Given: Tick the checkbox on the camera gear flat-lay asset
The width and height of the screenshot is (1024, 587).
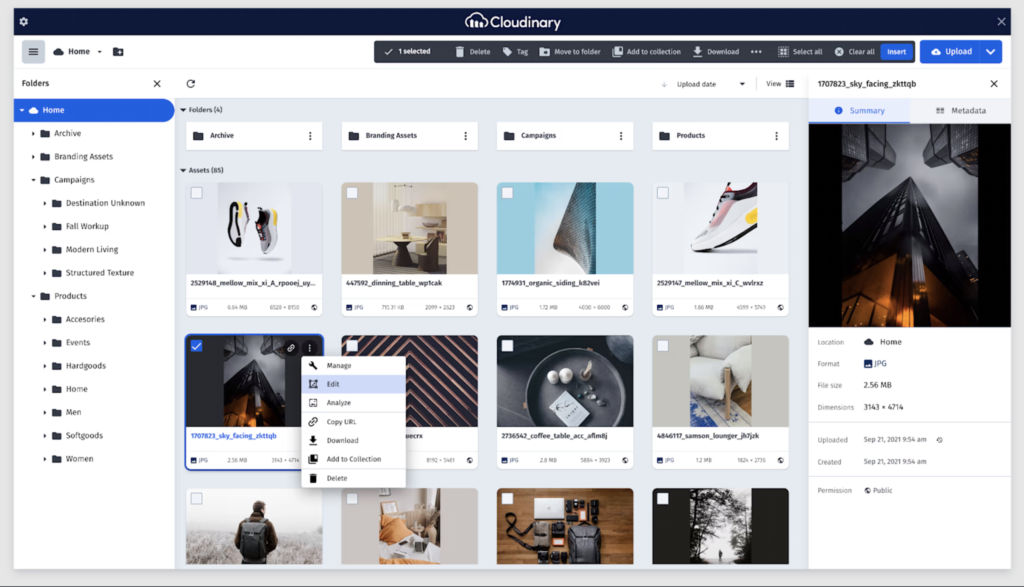Looking at the screenshot, I should click(507, 499).
